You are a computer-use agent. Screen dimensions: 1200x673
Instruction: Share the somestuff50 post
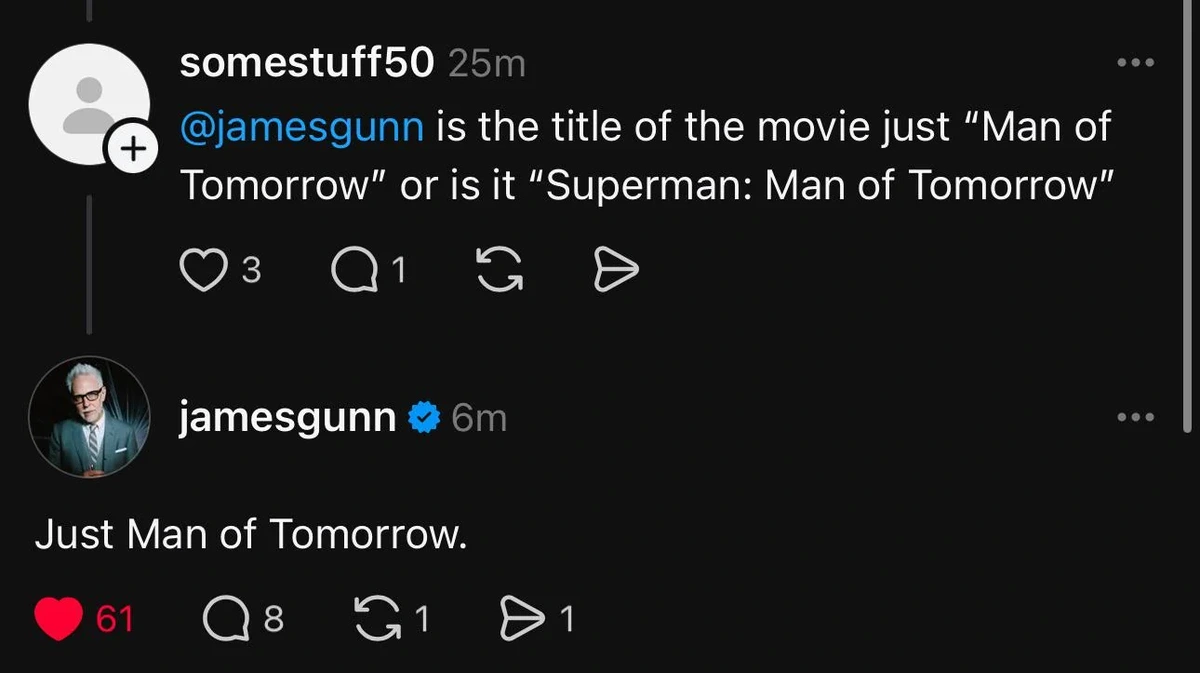[616, 270]
